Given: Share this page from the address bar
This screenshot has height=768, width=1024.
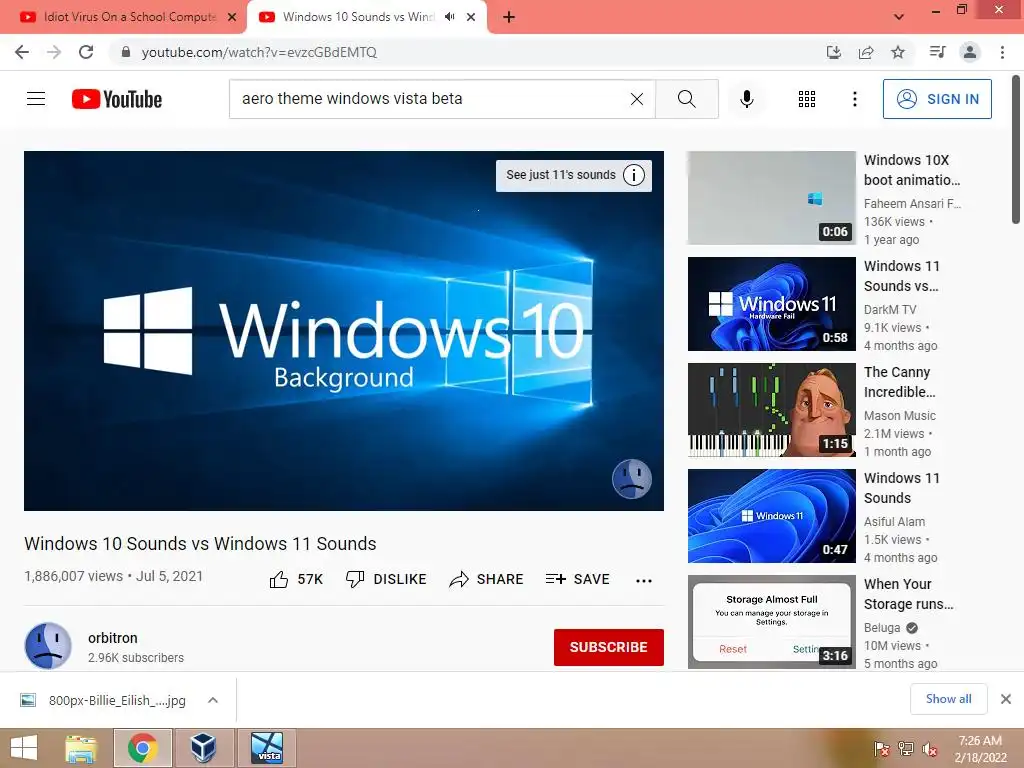Looking at the screenshot, I should [x=866, y=52].
